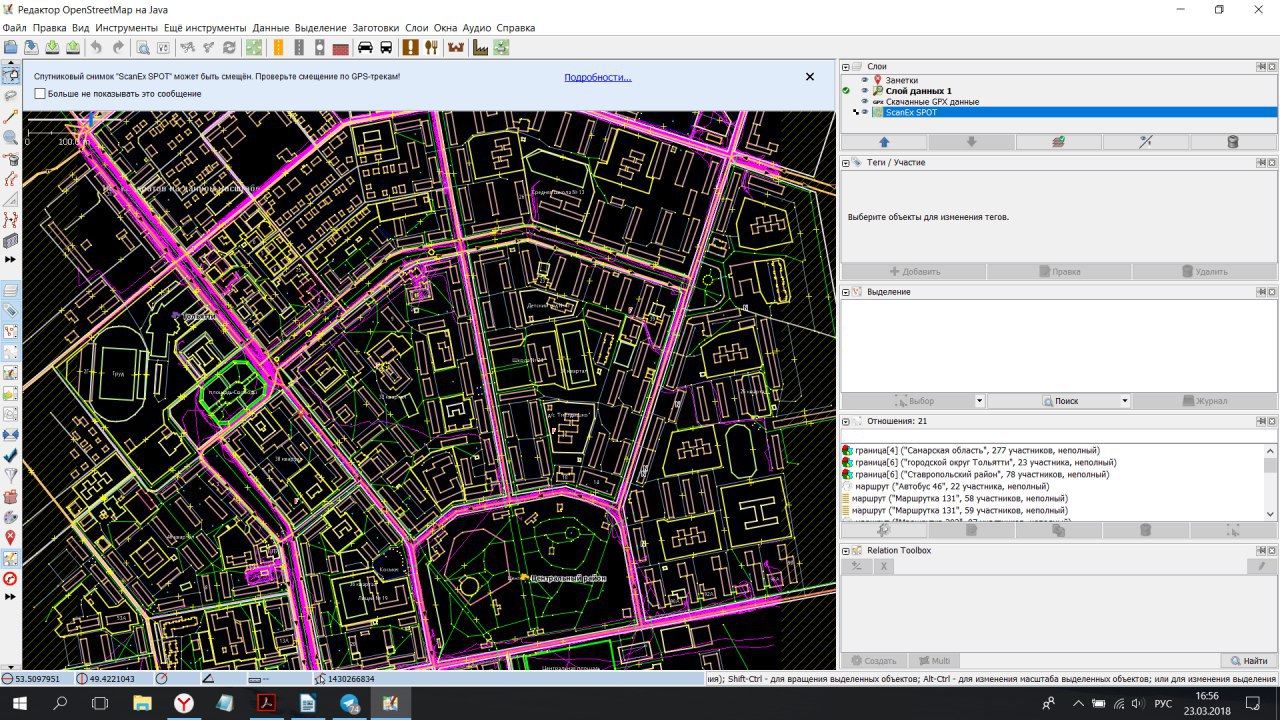This screenshot has width=1280, height=720.
Task: Click the Redo arrow icon
Action: pyautogui.click(x=118, y=47)
